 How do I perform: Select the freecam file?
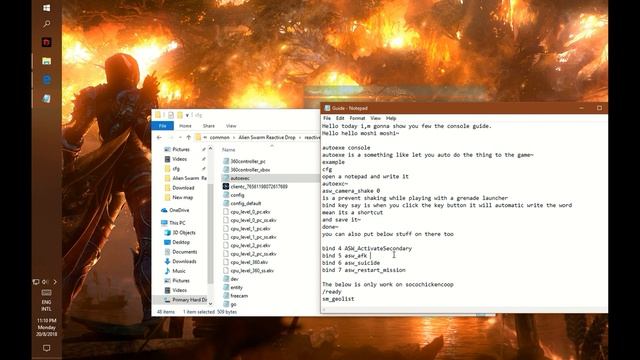[x=239, y=296]
